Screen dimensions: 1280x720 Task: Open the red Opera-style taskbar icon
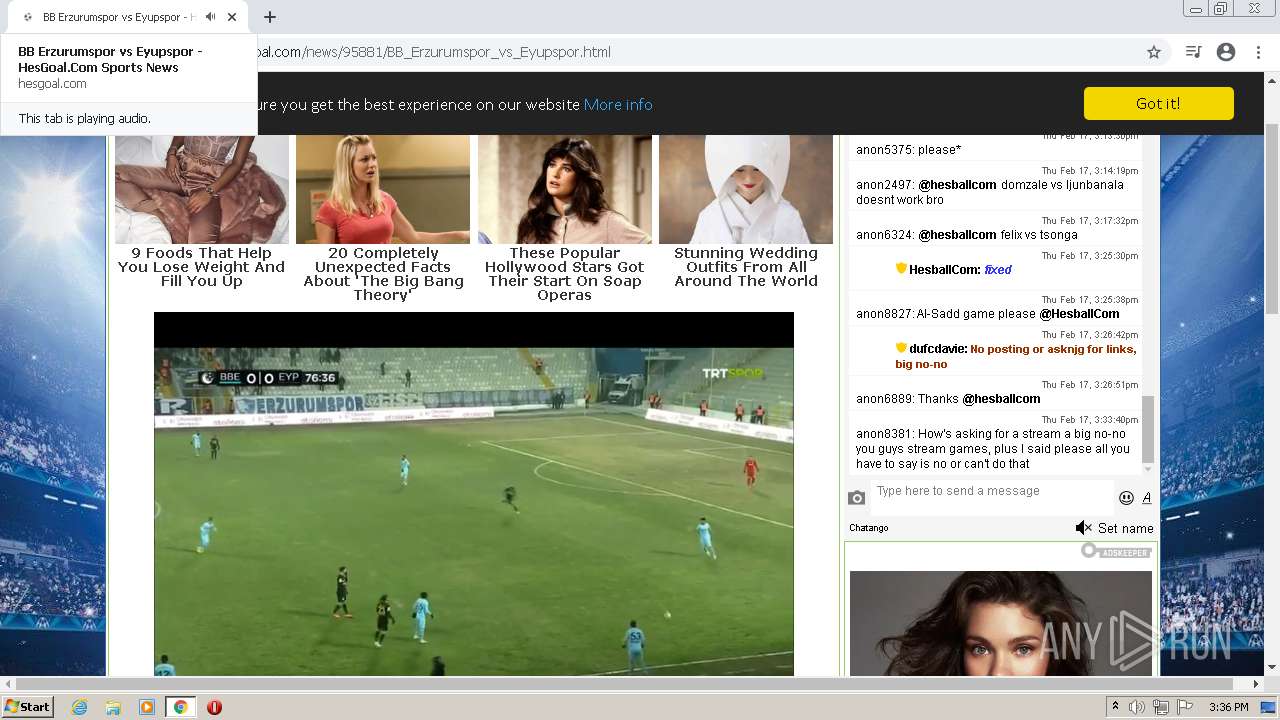tap(214, 707)
